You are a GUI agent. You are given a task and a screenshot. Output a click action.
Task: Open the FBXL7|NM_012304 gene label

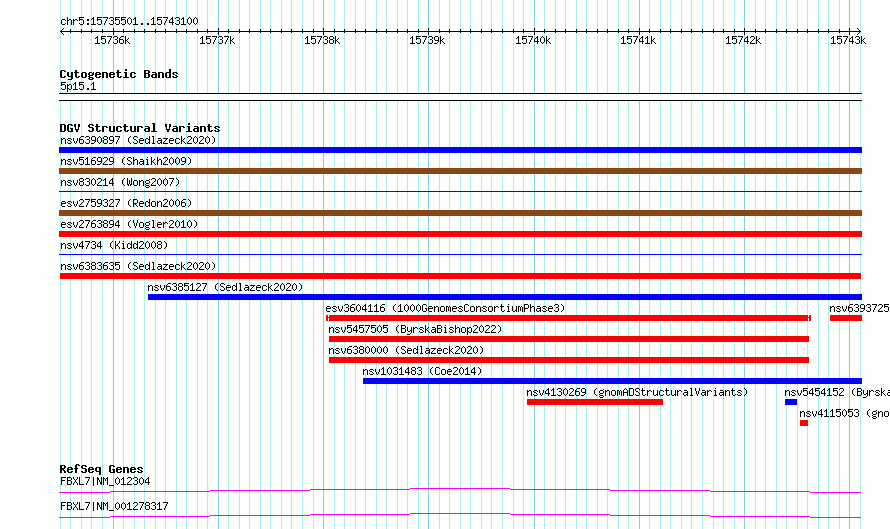point(105,481)
